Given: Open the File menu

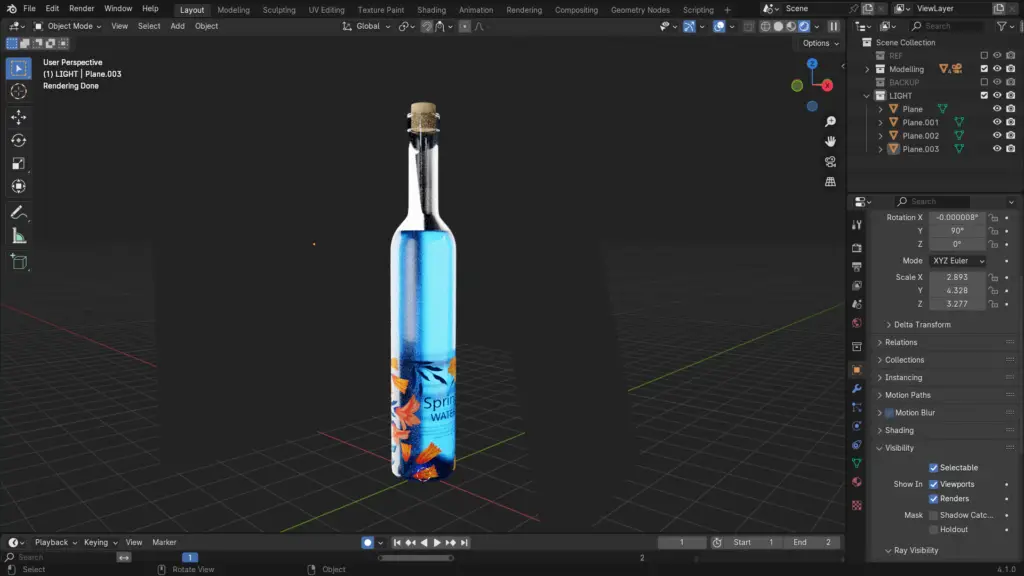Looking at the screenshot, I should pos(29,8).
